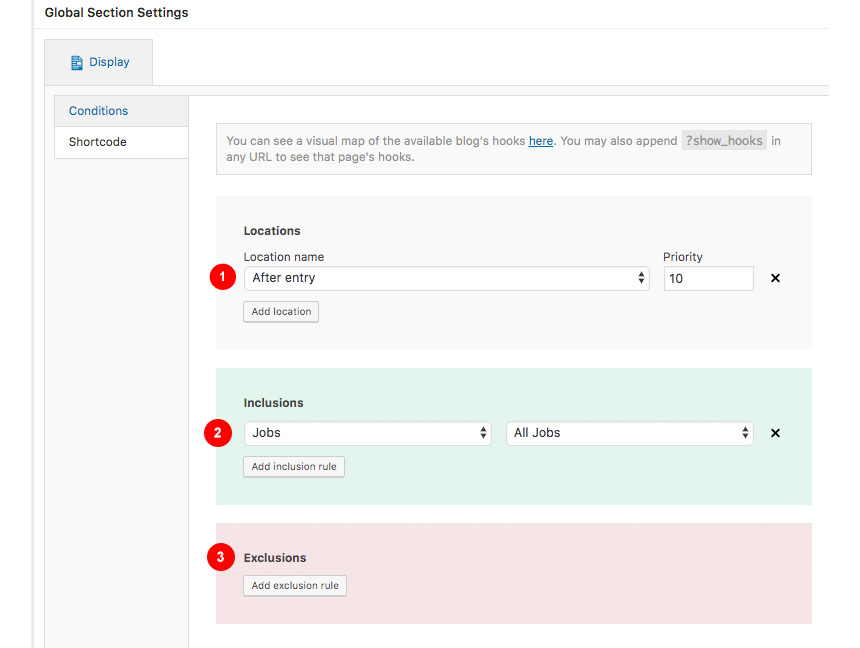The image size is (860, 648).
Task: Click the Exclusions heading
Action: point(275,558)
